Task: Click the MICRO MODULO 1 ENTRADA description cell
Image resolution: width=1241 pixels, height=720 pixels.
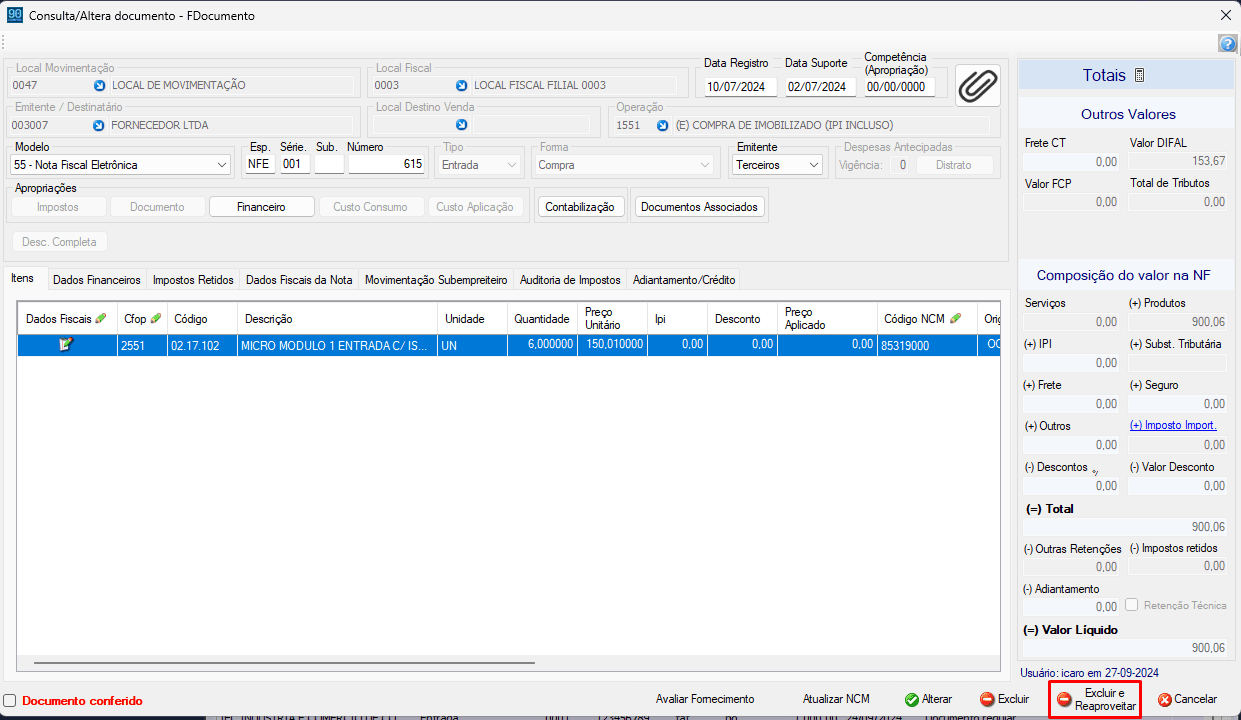Action: point(337,345)
